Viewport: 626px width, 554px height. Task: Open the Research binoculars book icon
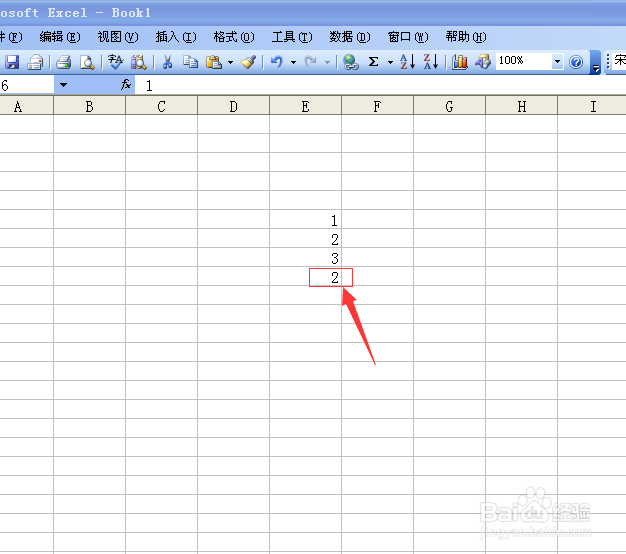[139, 62]
